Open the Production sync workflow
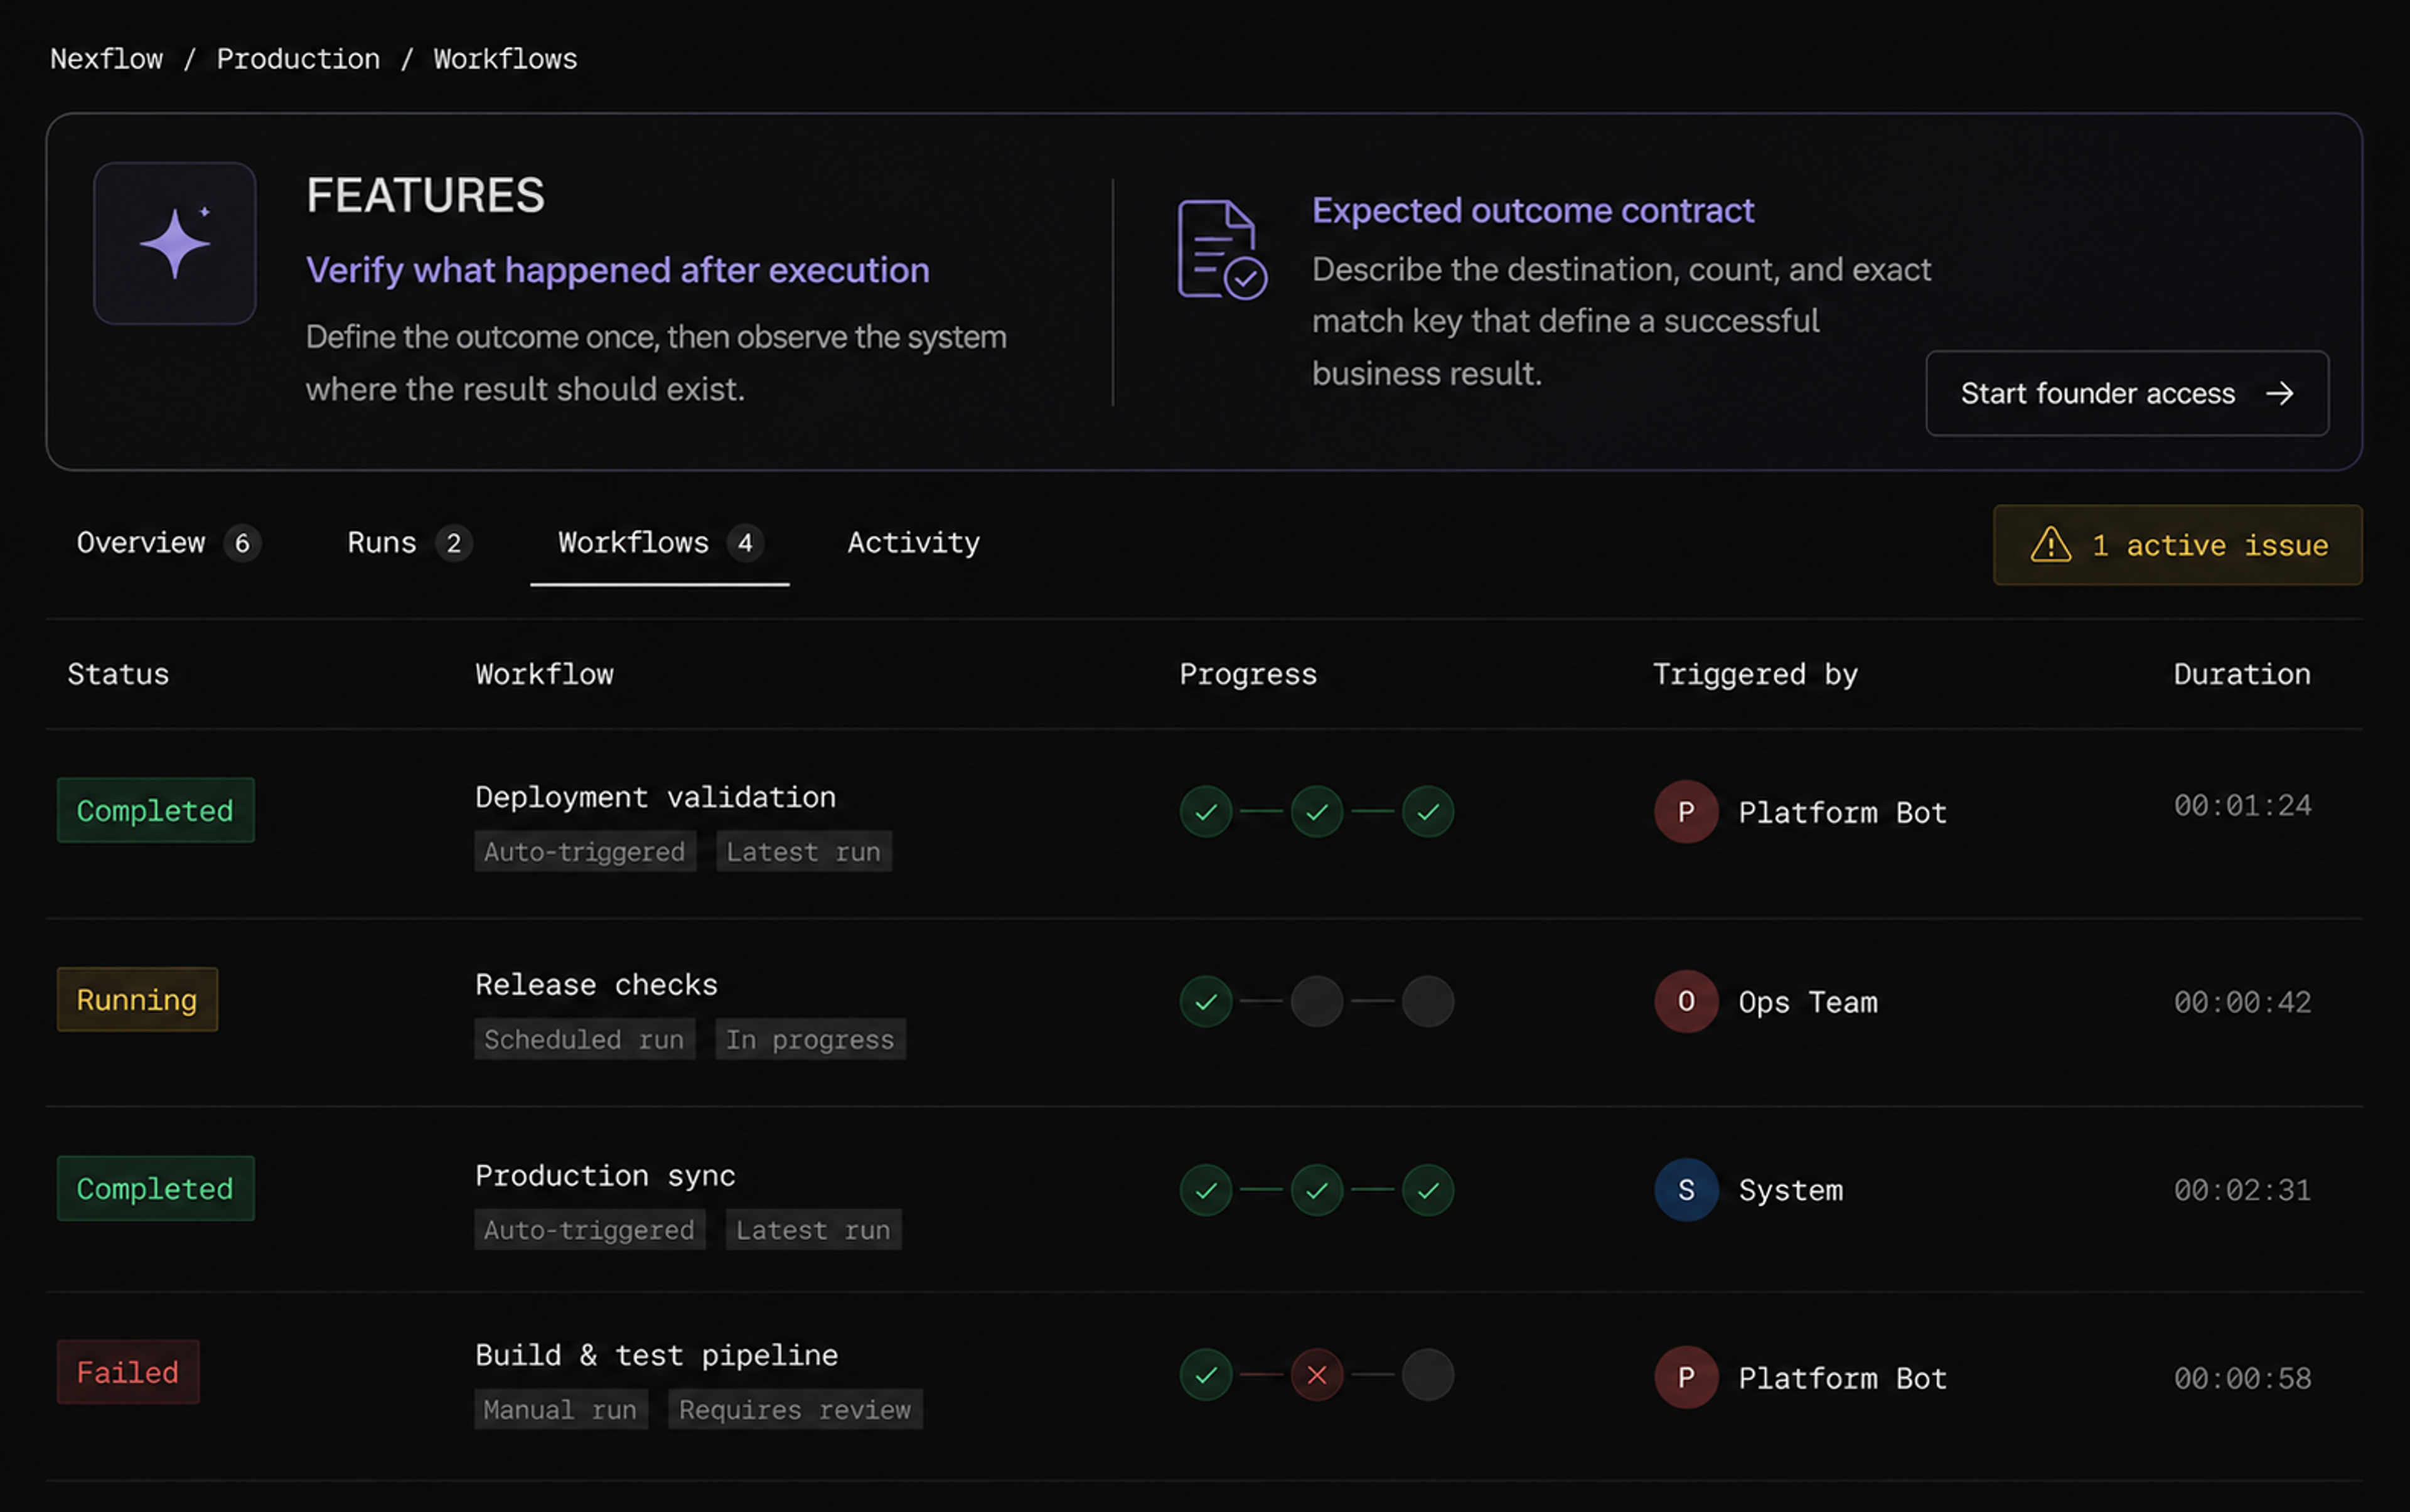 (x=605, y=1176)
